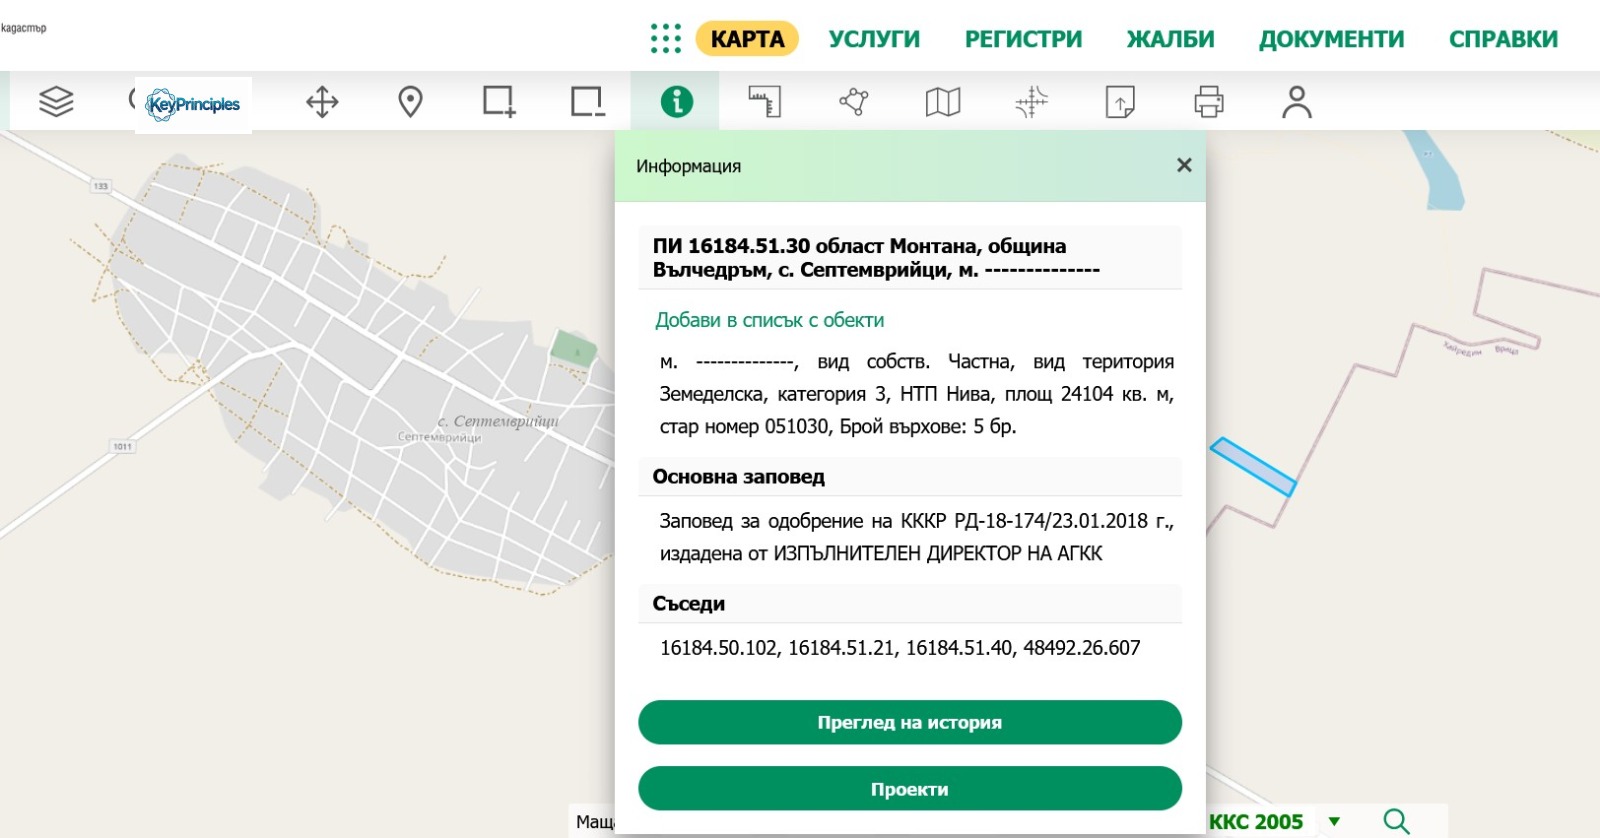Click the Преглед на история button

point(910,722)
